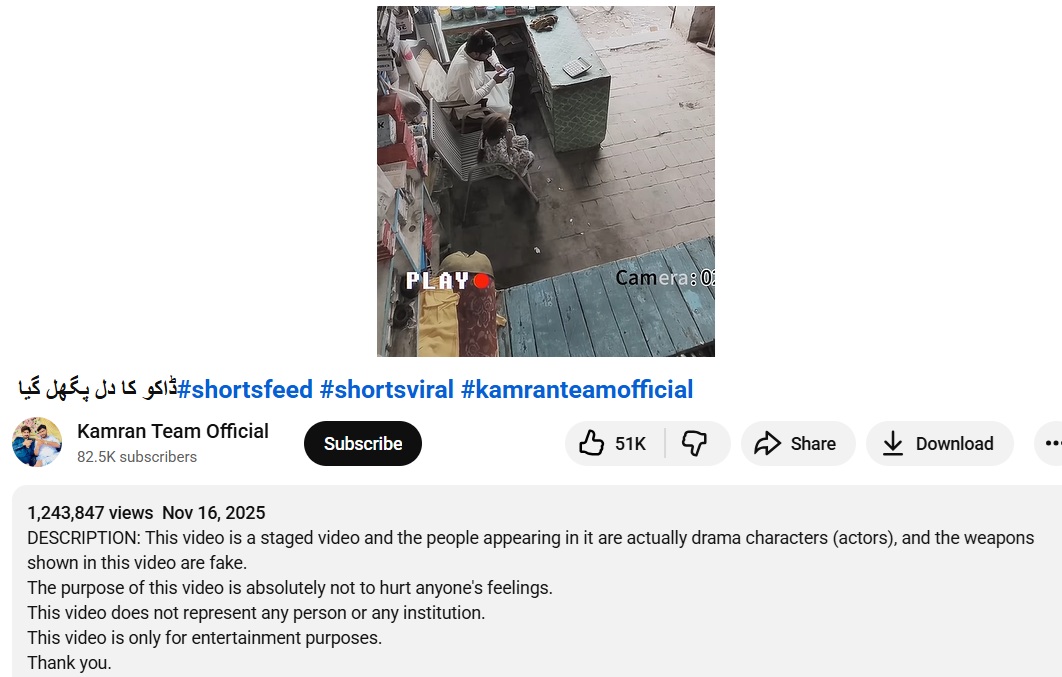The height and width of the screenshot is (677, 1062).
Task: Click the Share button label
Action: pyautogui.click(x=813, y=443)
